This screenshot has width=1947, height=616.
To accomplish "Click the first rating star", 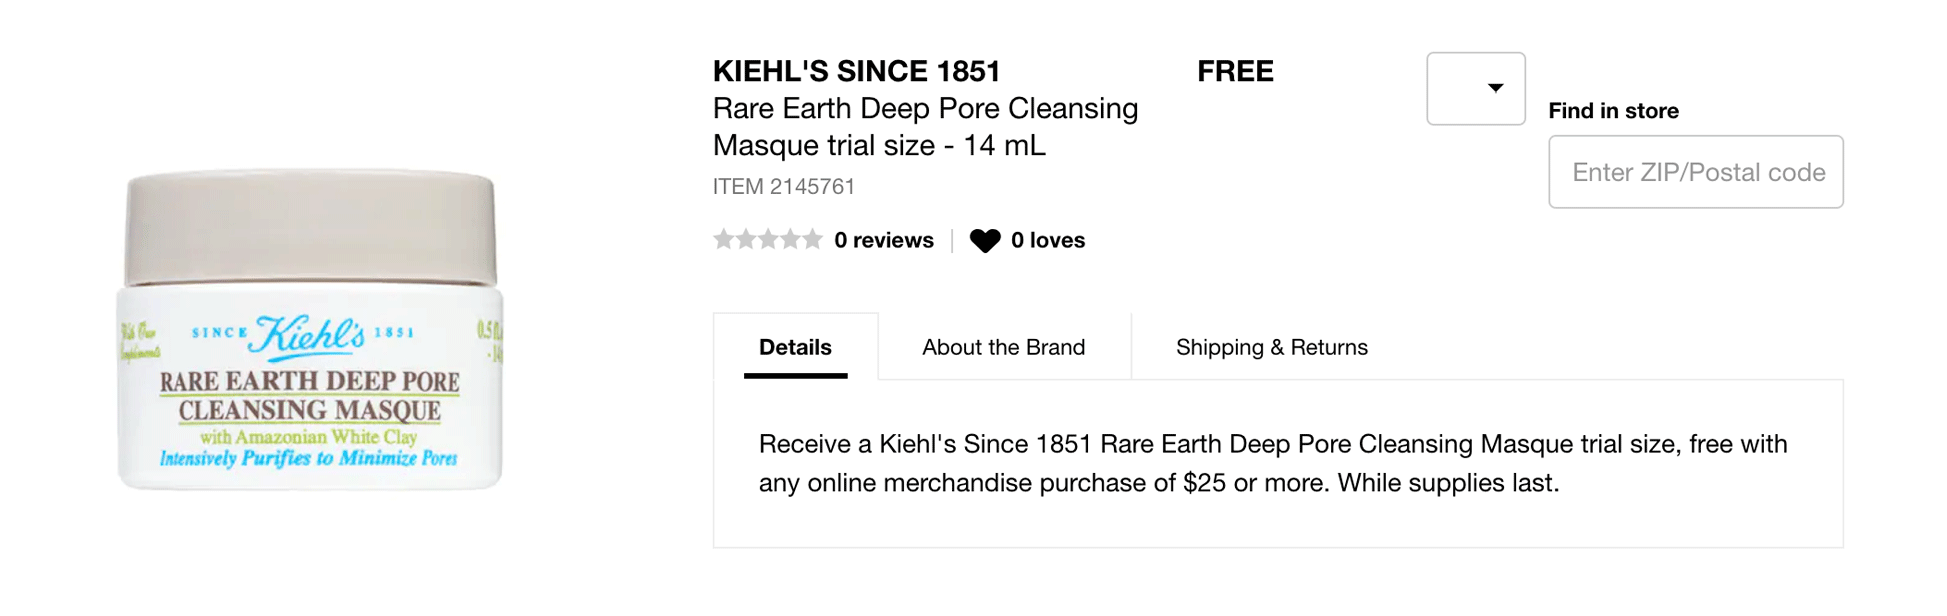I will pyautogui.click(x=723, y=239).
